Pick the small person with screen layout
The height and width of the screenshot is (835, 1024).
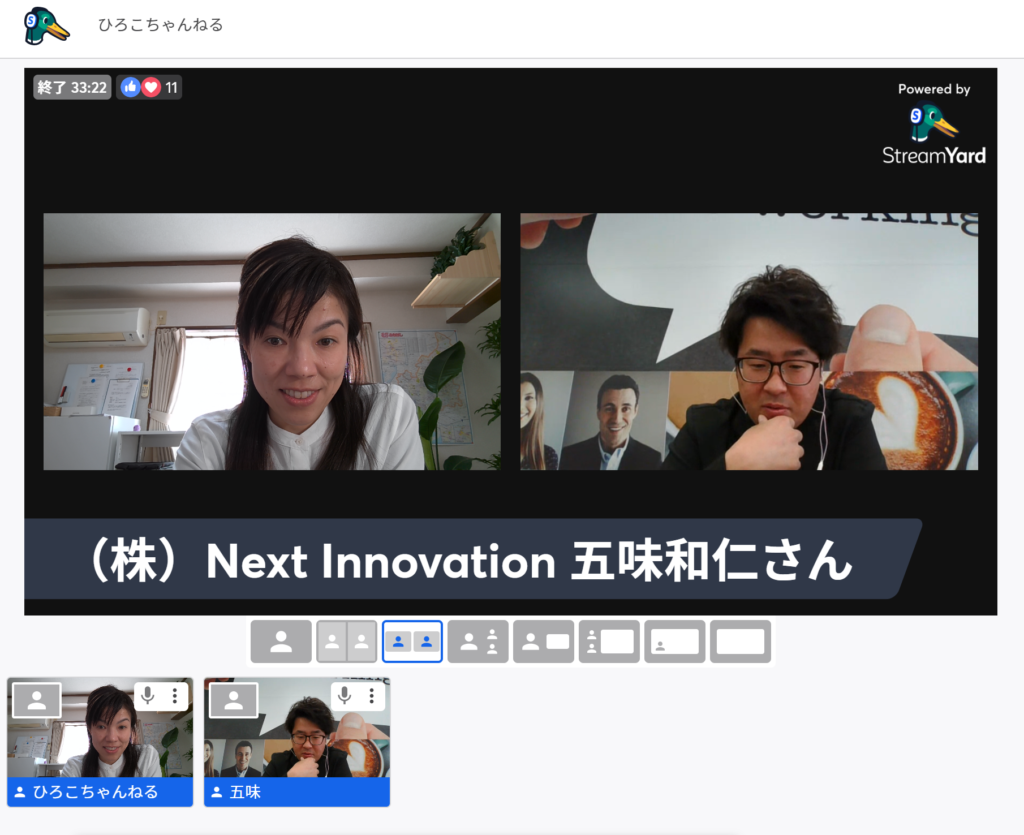point(543,642)
